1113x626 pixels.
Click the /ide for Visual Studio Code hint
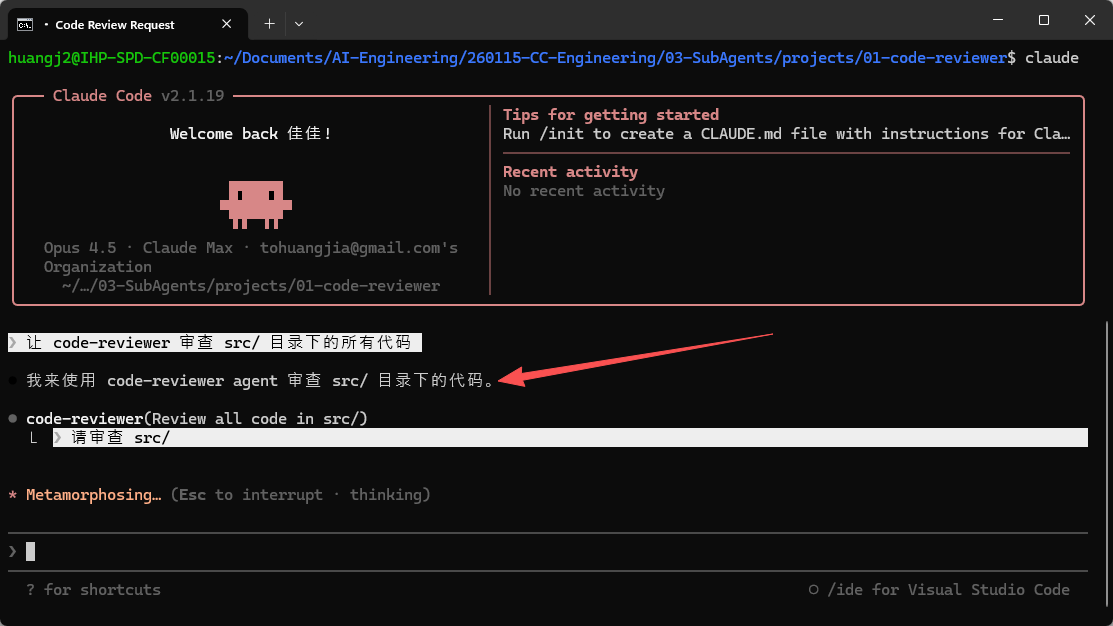pos(948,590)
